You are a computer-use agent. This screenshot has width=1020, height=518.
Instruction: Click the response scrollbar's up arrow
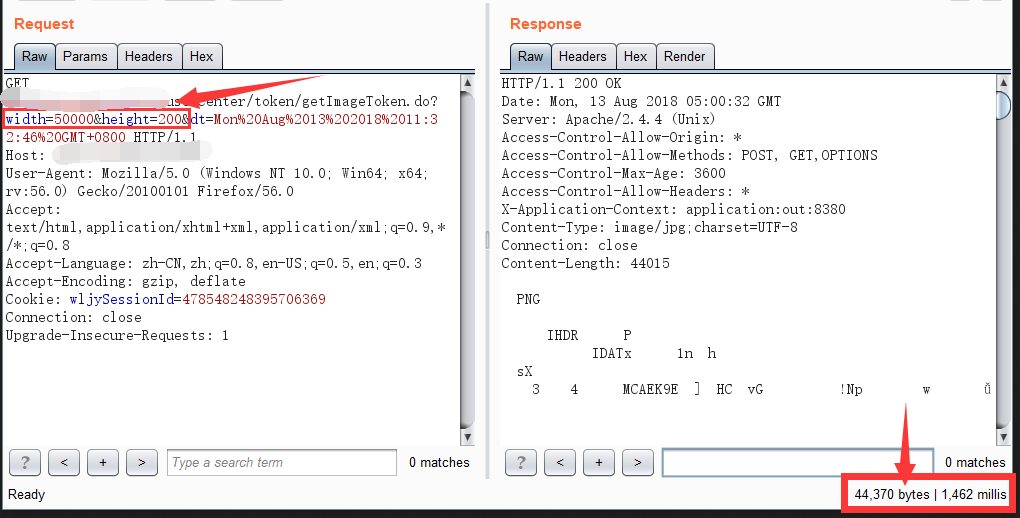tap(1004, 83)
